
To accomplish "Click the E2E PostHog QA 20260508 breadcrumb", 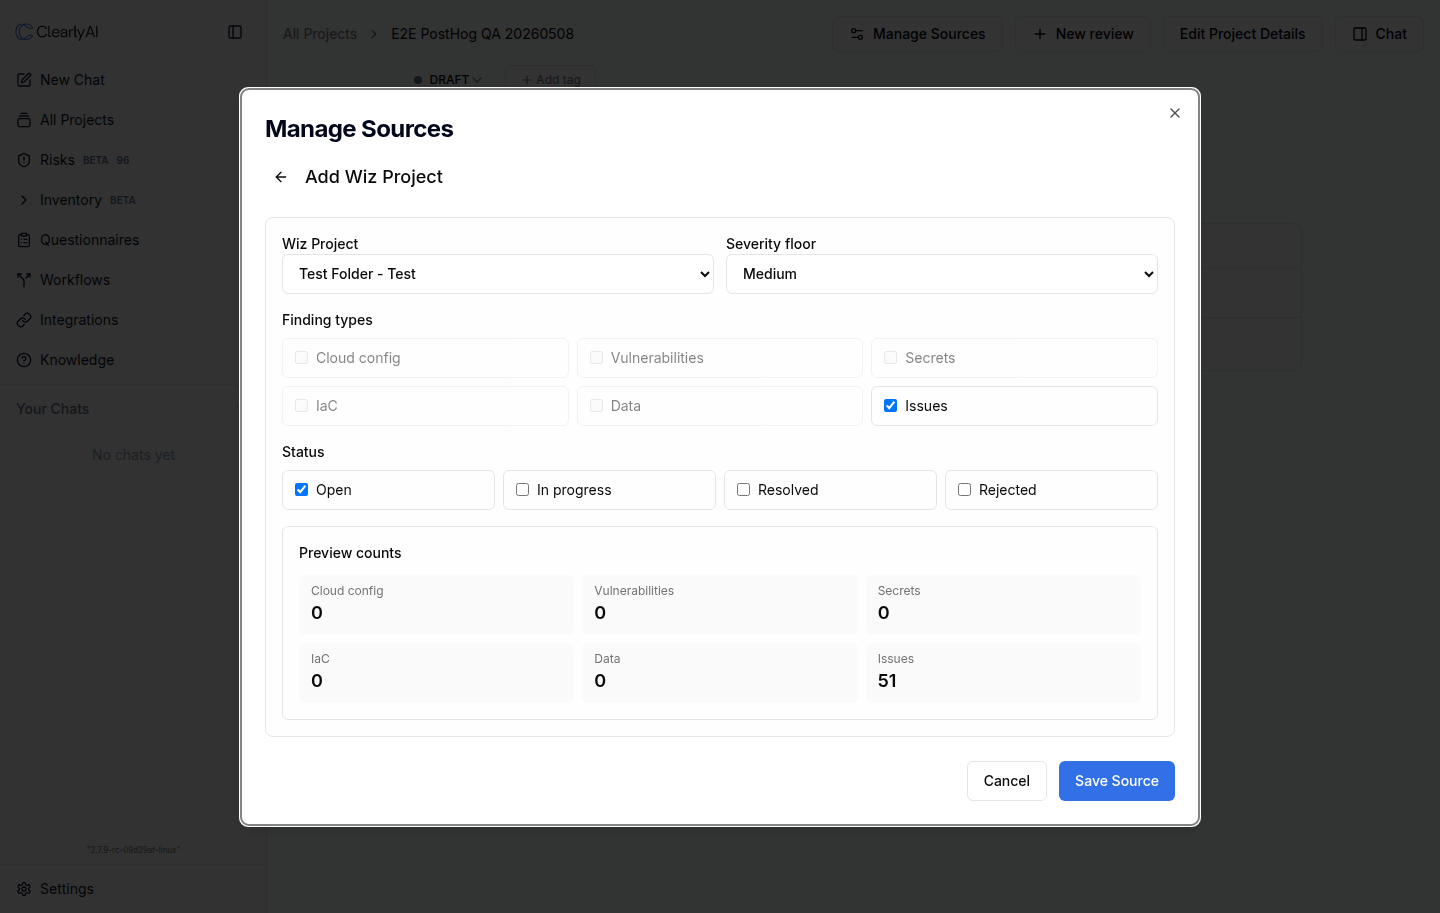I will 483,34.
